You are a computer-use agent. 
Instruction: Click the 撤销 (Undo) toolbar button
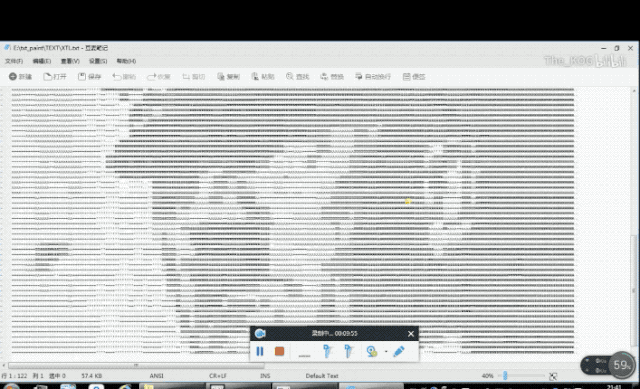pyautogui.click(x=124, y=76)
